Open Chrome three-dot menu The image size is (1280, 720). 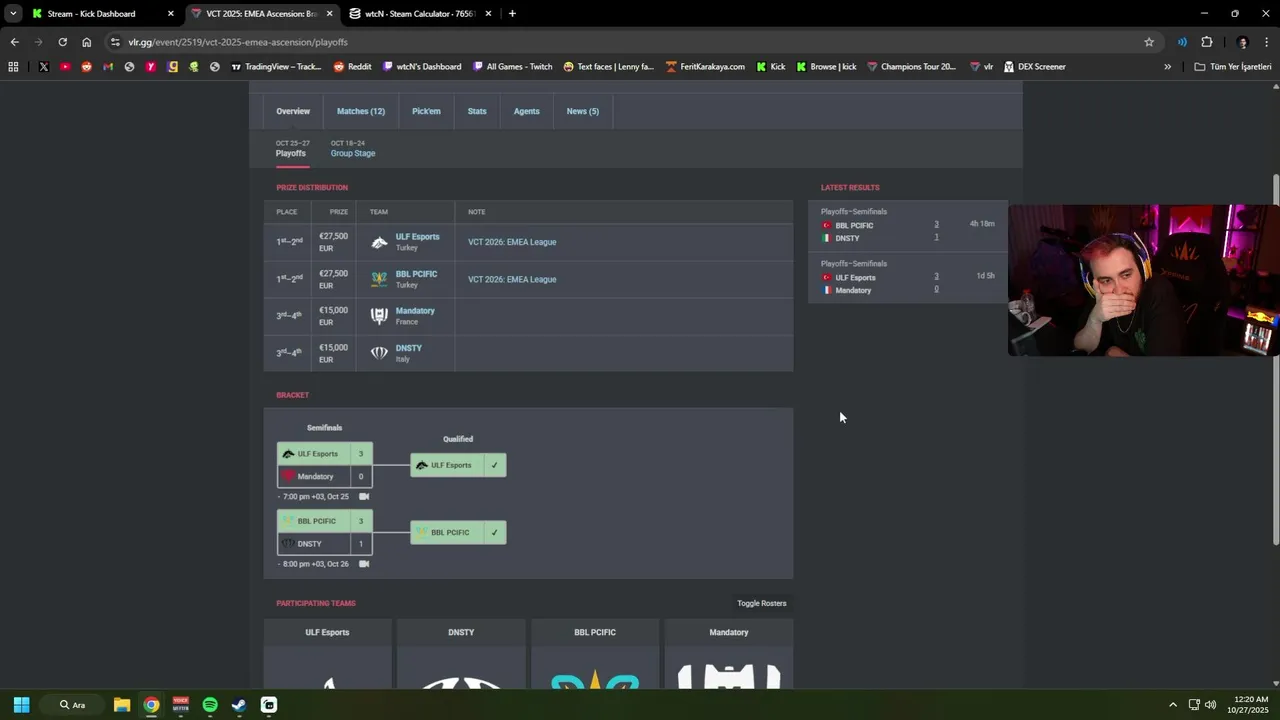click(1267, 42)
